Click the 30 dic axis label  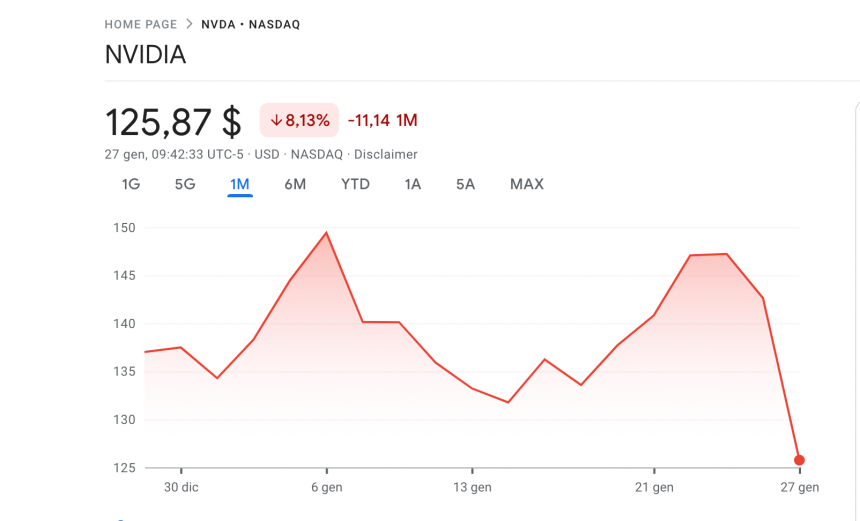[181, 487]
